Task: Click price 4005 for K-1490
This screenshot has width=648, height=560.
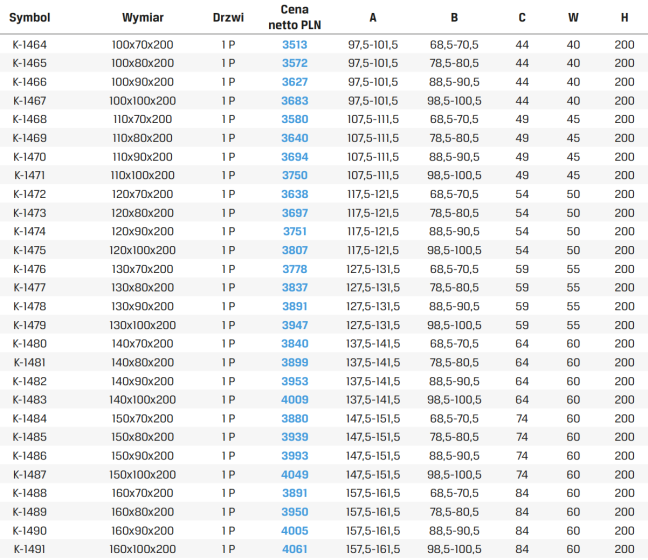Action: pos(295,531)
